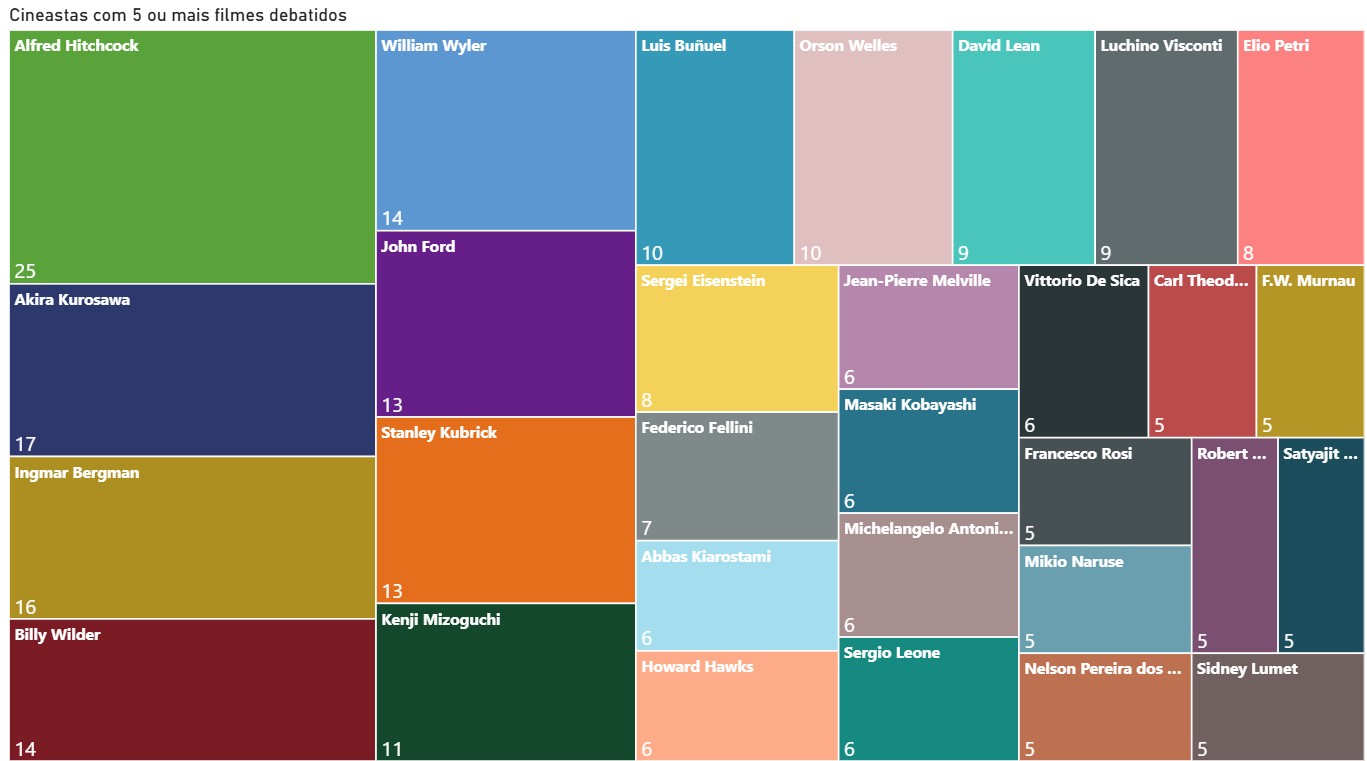Click the Ingmar Bergman block
Screen dimensions: 1367x761
coord(192,538)
